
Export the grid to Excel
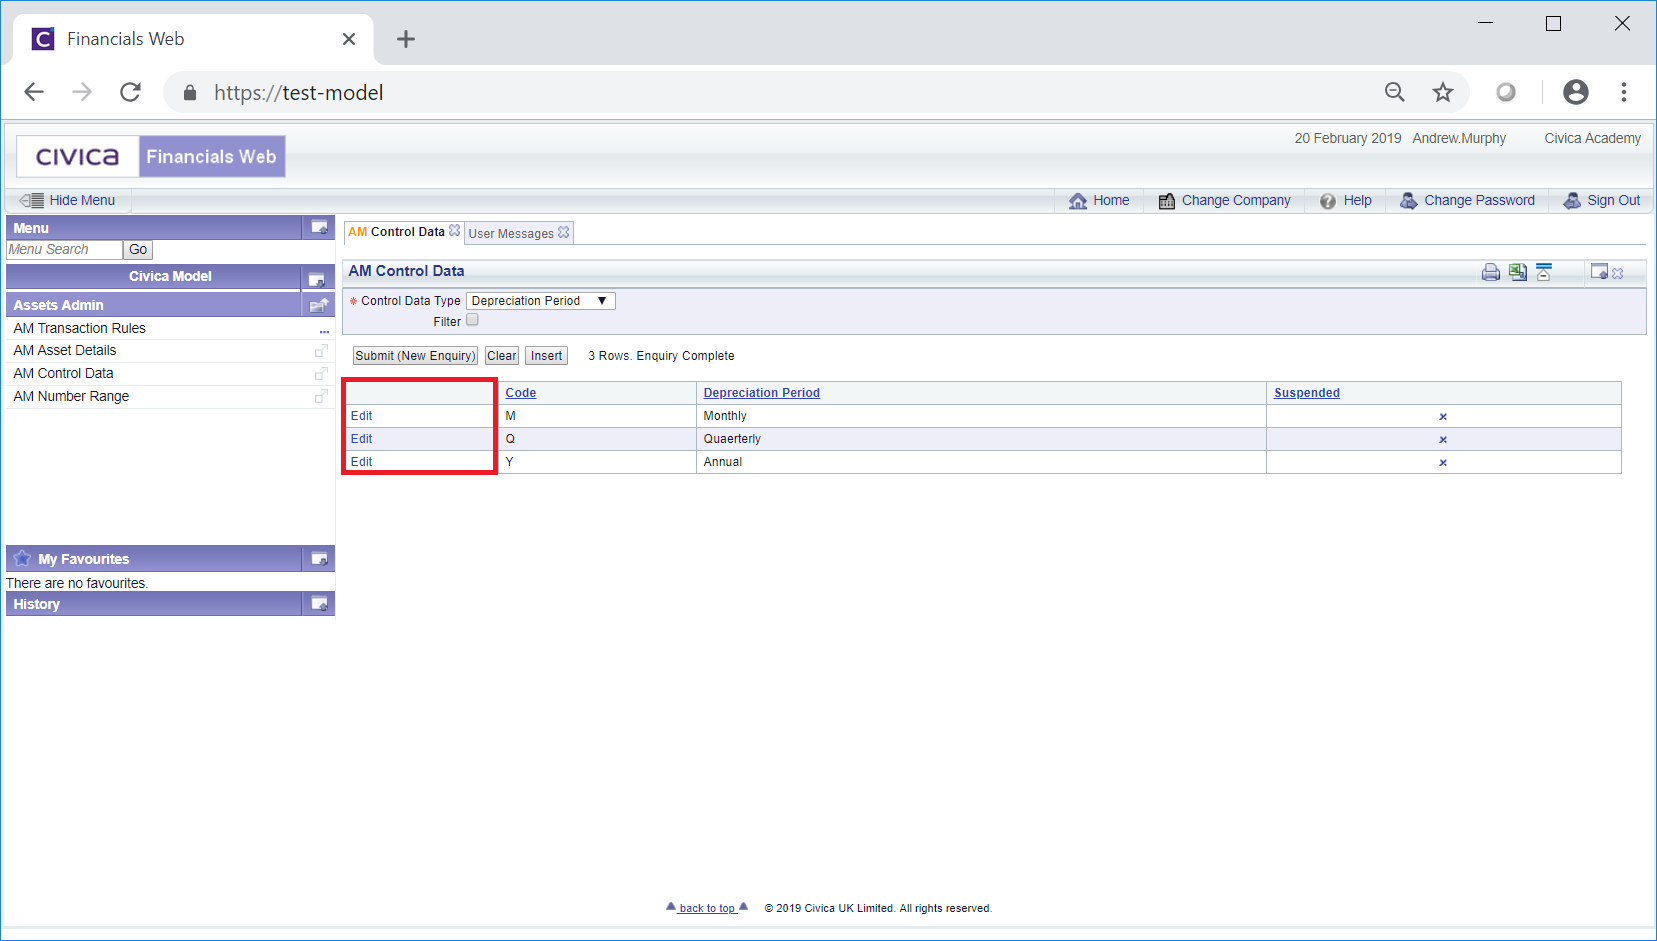pyautogui.click(x=1518, y=272)
